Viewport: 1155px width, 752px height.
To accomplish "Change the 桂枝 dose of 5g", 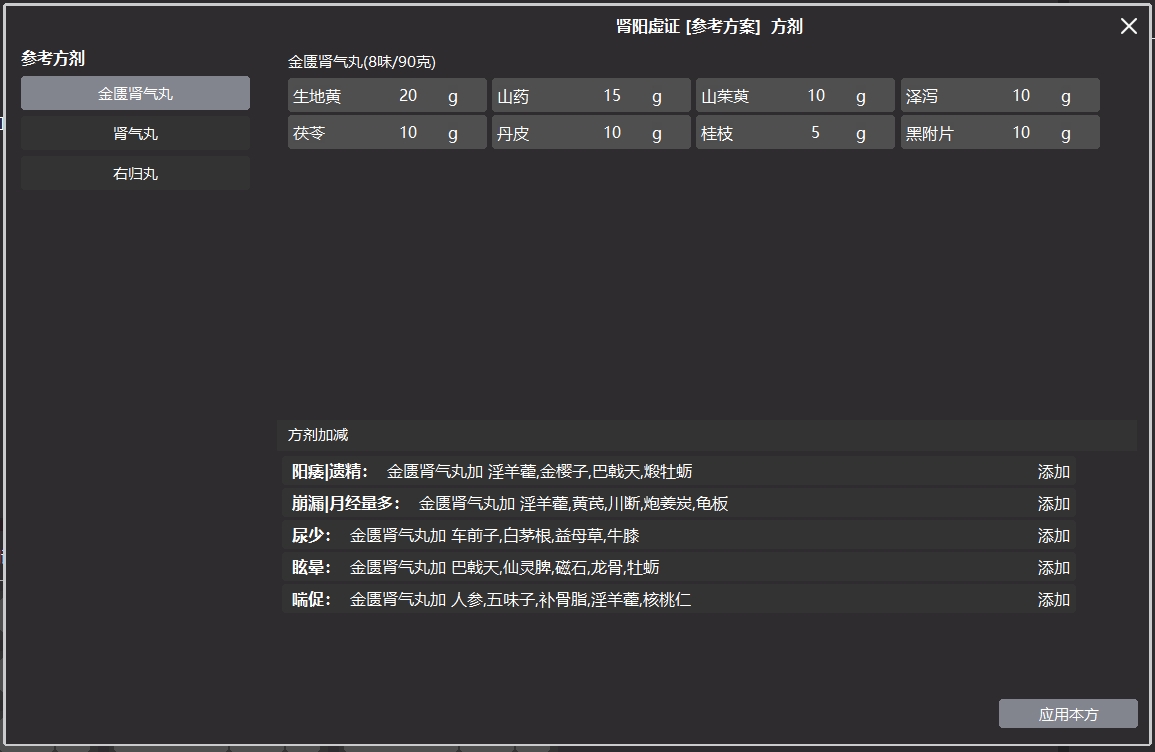I will pyautogui.click(x=817, y=132).
